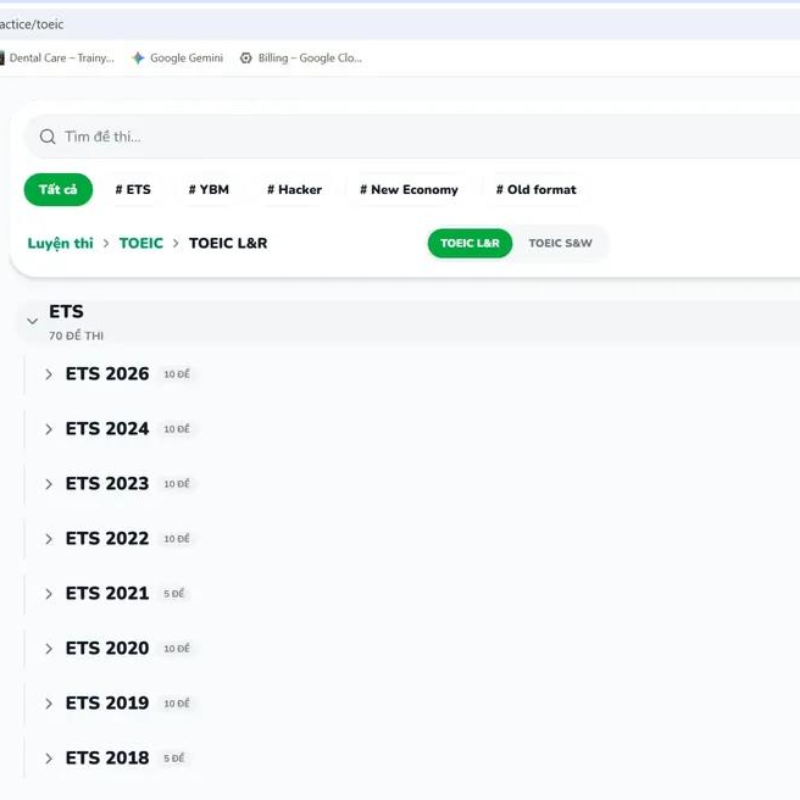Go to TOEIC breadcrumb link
Screen dimensions: 800x800
[x=141, y=243]
